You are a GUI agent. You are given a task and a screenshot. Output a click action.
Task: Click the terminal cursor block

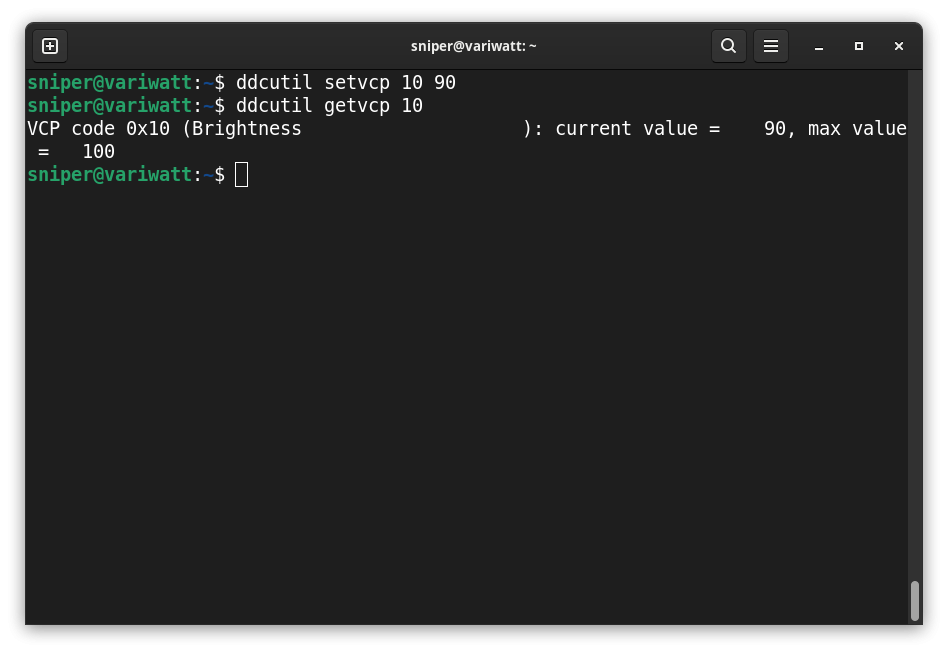[x=241, y=175]
